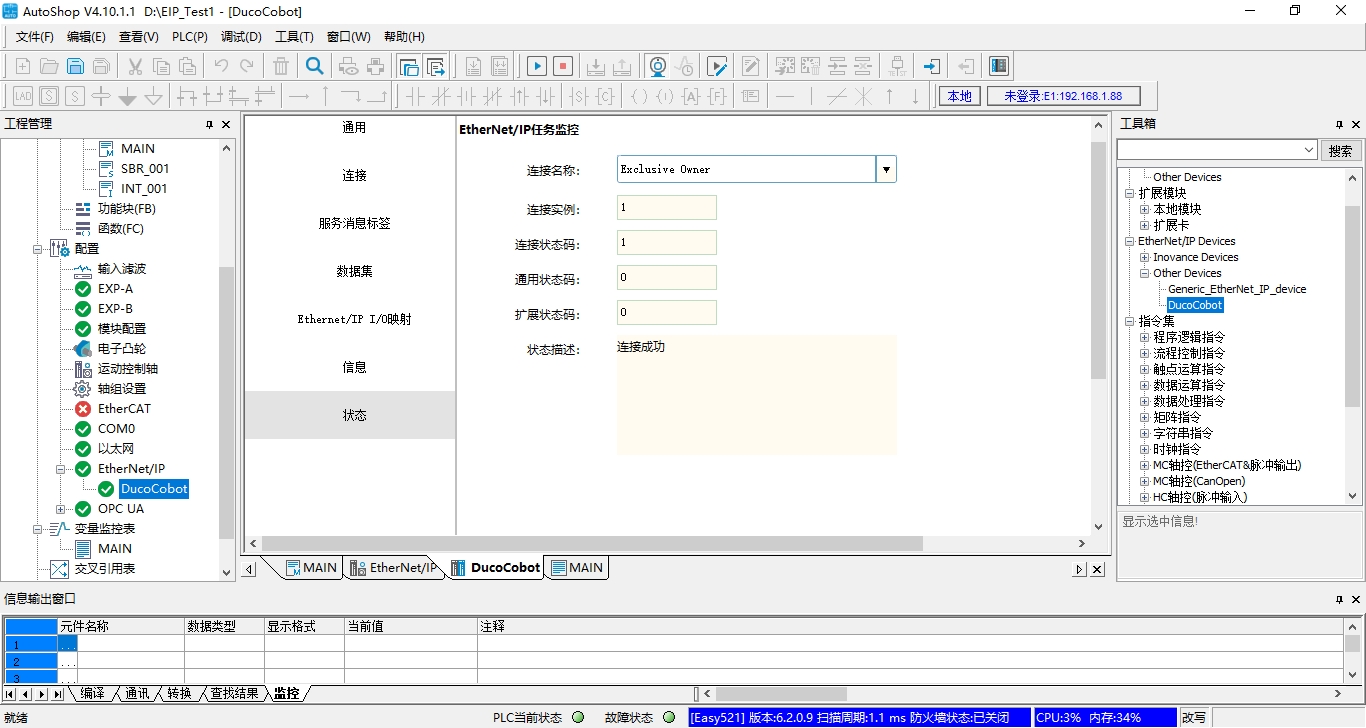Click the editor's horizontal scrollbar
Image resolution: width=1366 pixels, height=728 pixels.
point(591,543)
